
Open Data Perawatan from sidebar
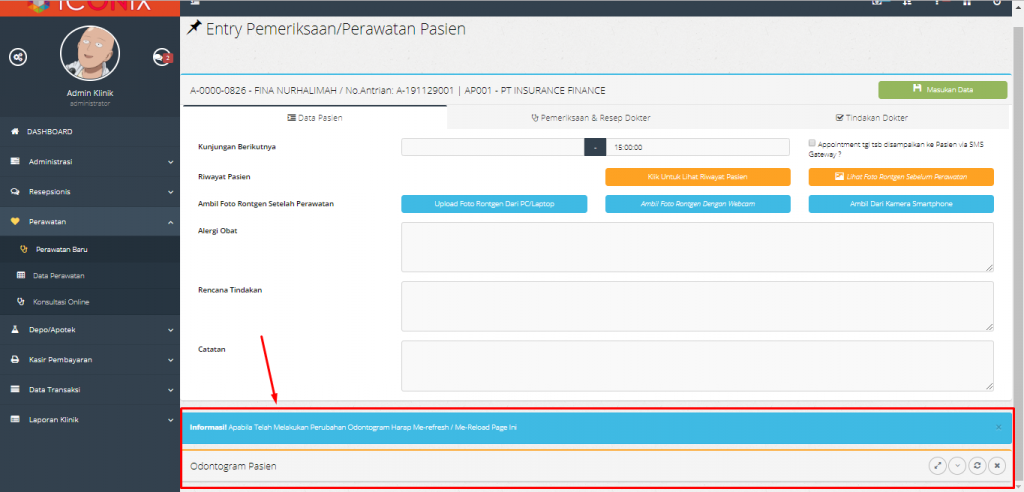tap(58, 275)
